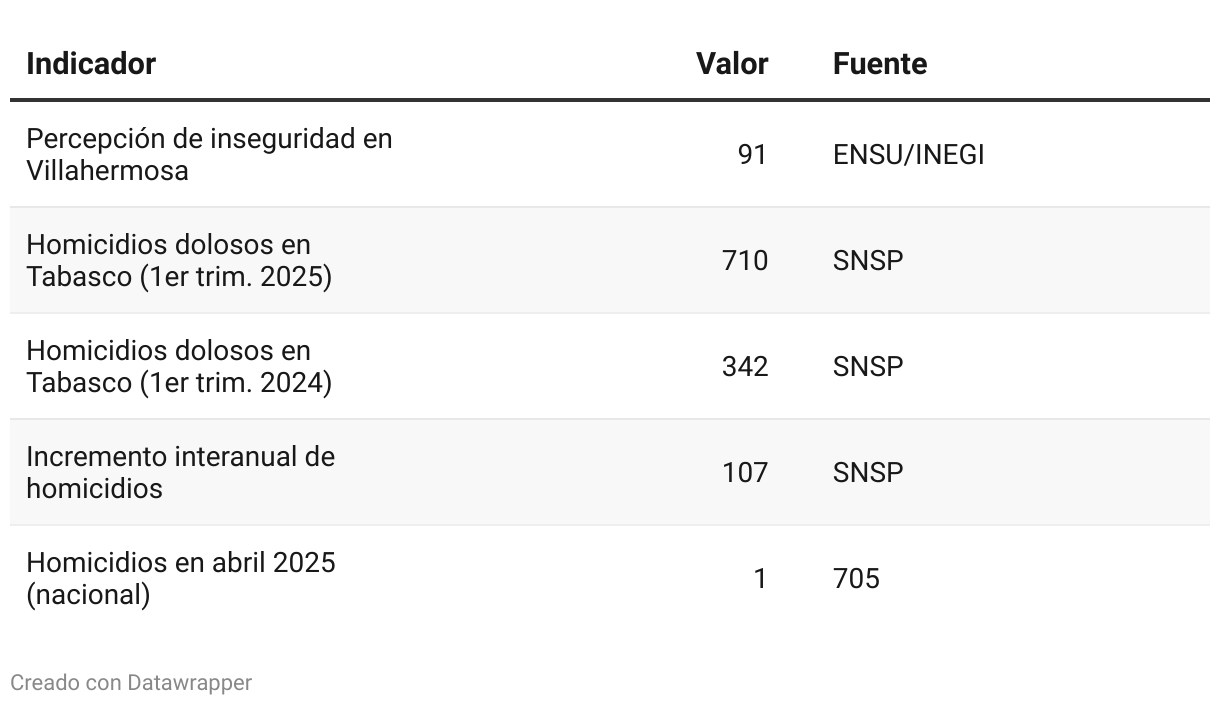Click the Valor column header
1220x706 pixels.
(732, 64)
